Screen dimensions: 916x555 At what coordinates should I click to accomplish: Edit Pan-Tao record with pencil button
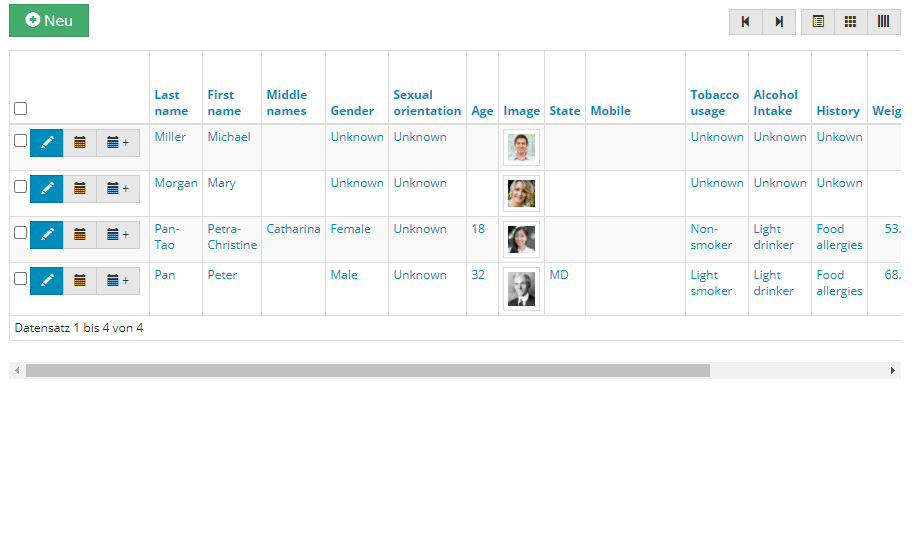tap(47, 235)
